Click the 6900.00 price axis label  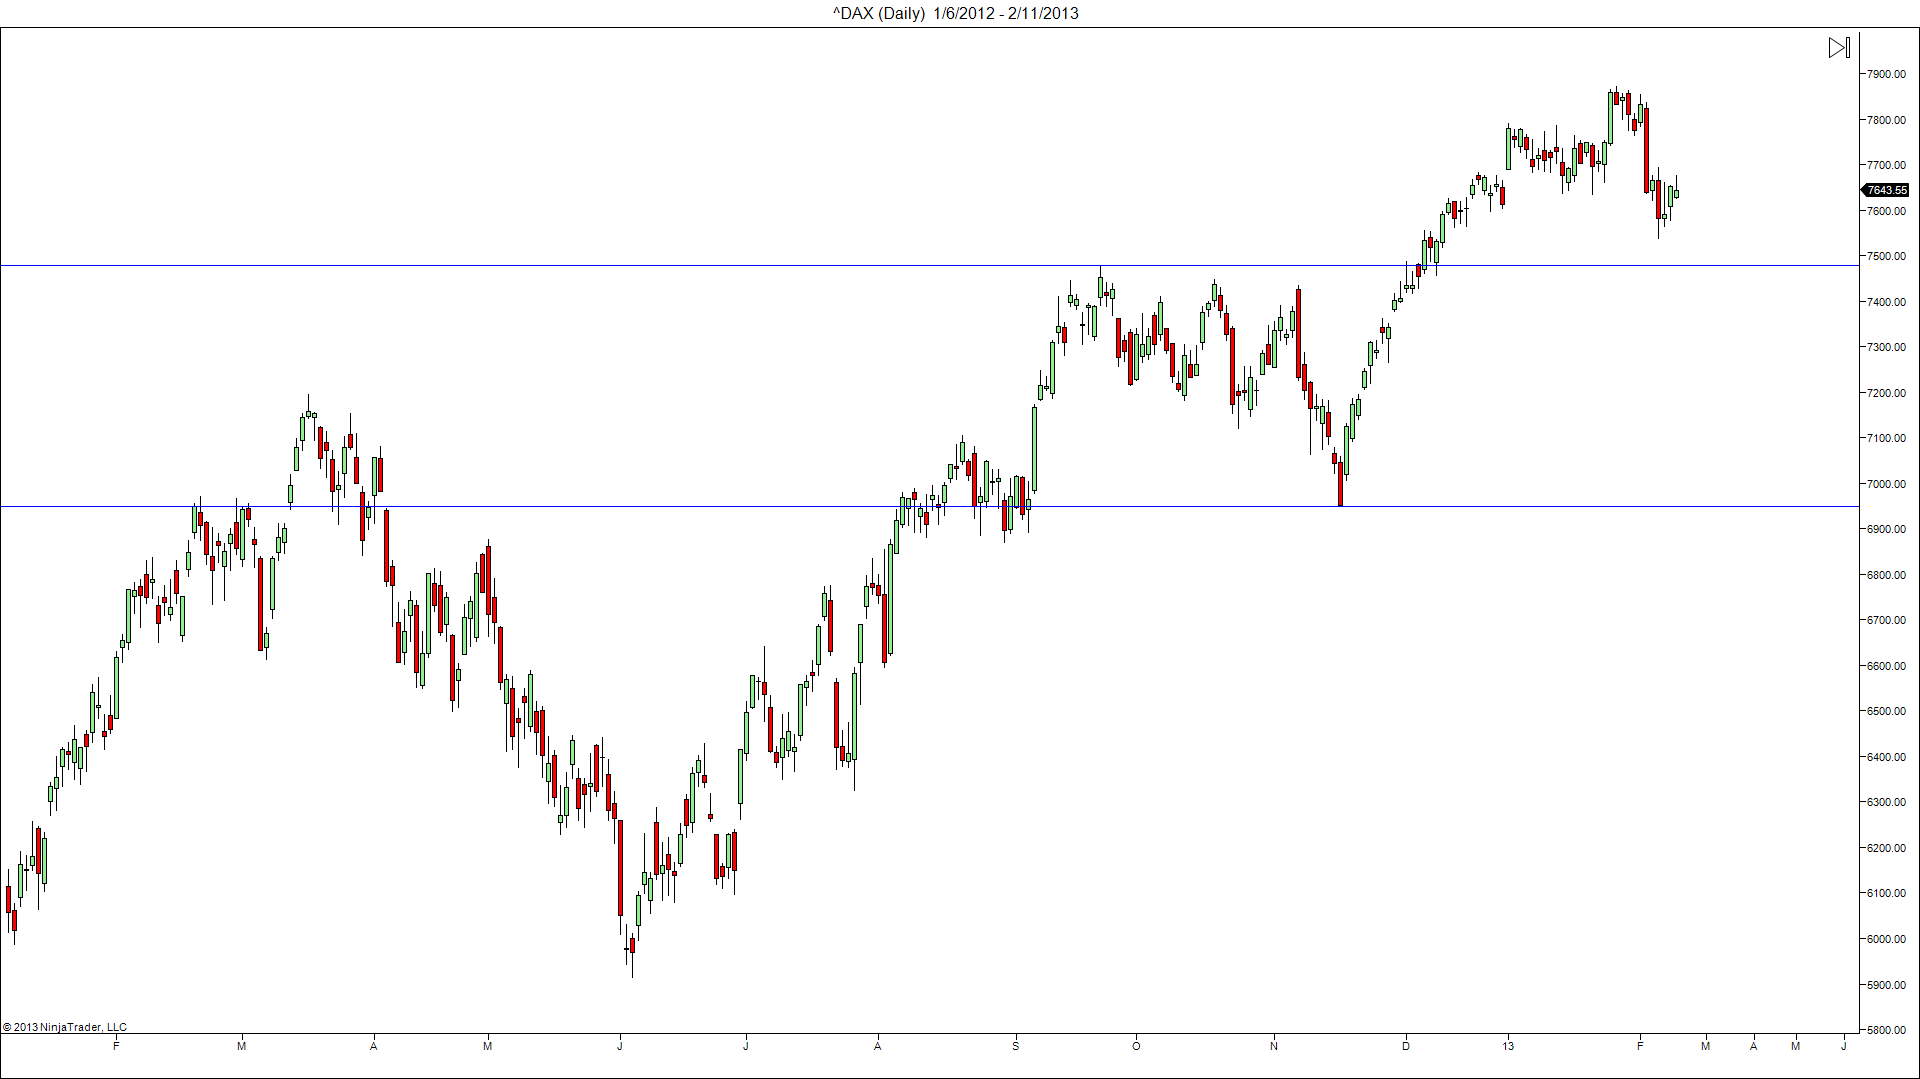point(1886,529)
